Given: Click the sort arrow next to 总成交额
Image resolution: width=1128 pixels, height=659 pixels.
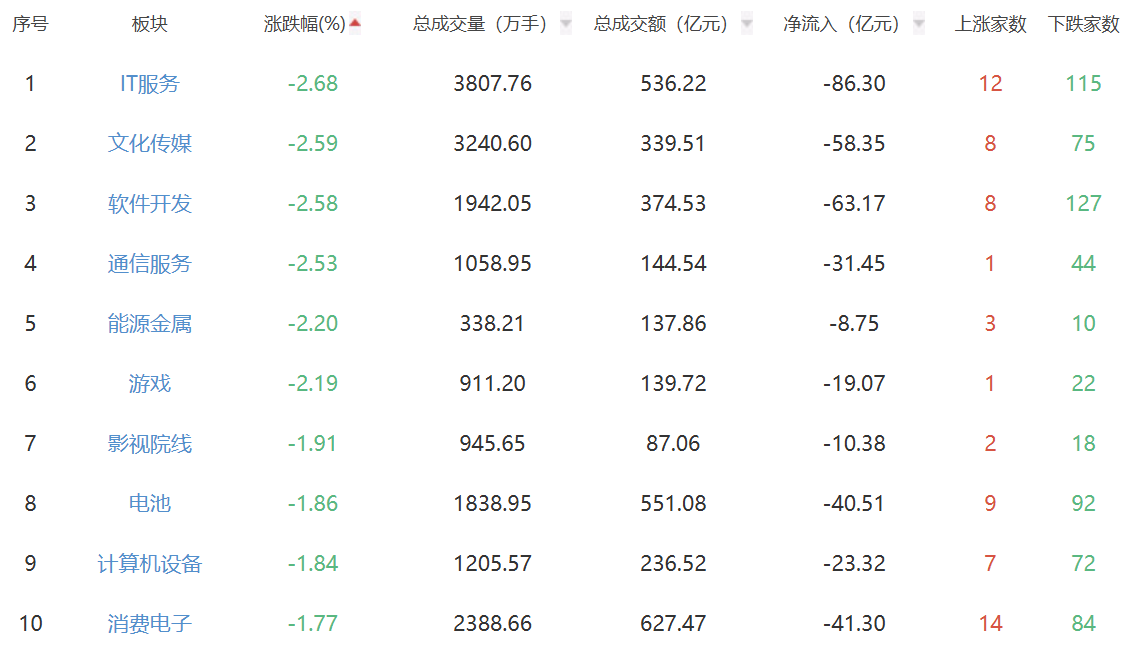Looking at the screenshot, I should coord(747,23).
